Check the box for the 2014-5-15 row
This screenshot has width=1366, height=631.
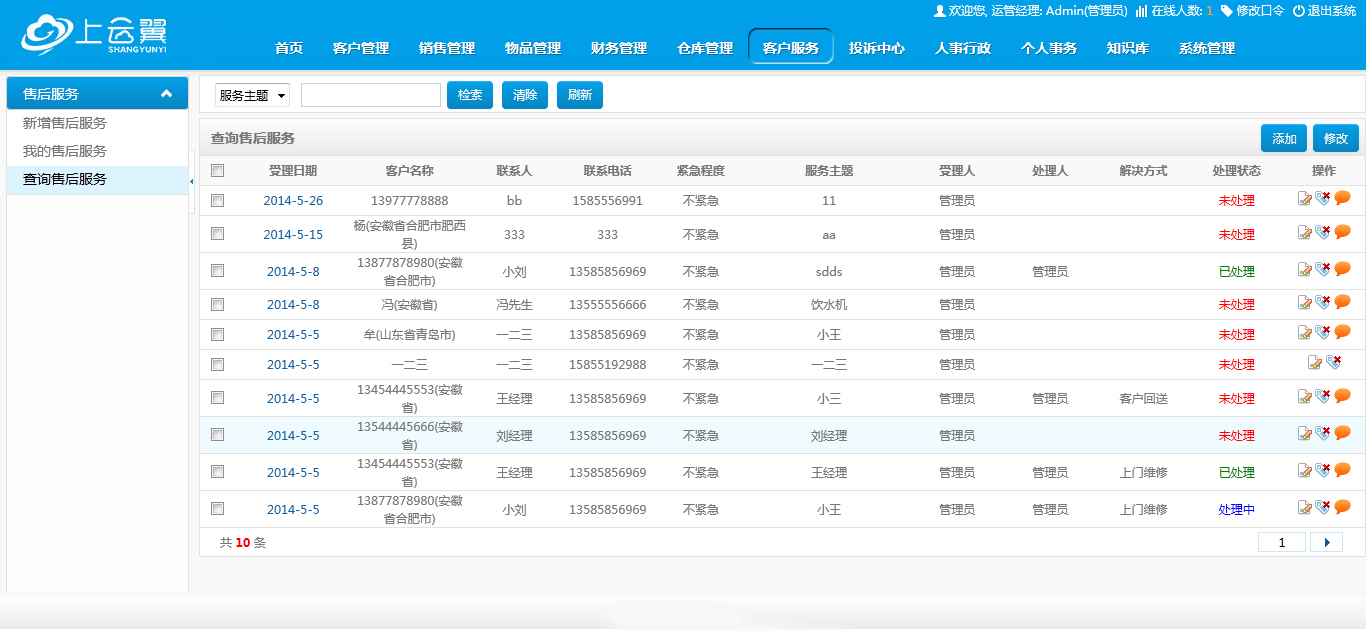(217, 234)
